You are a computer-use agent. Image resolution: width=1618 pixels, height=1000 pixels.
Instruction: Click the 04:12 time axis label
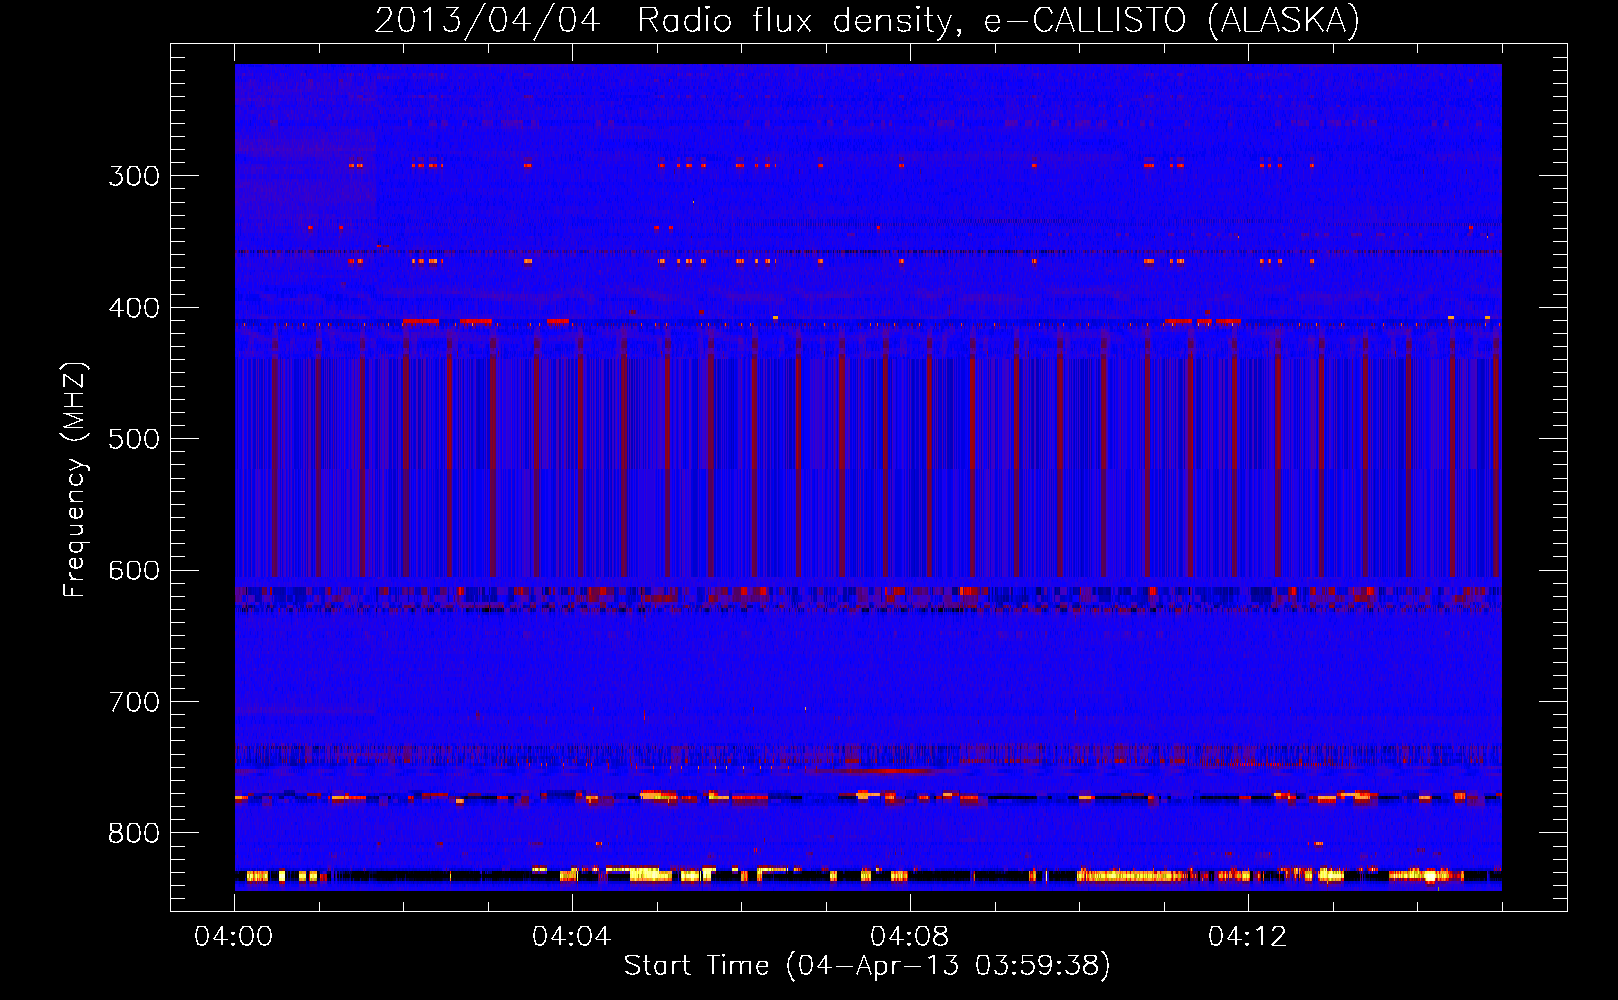point(1247,937)
